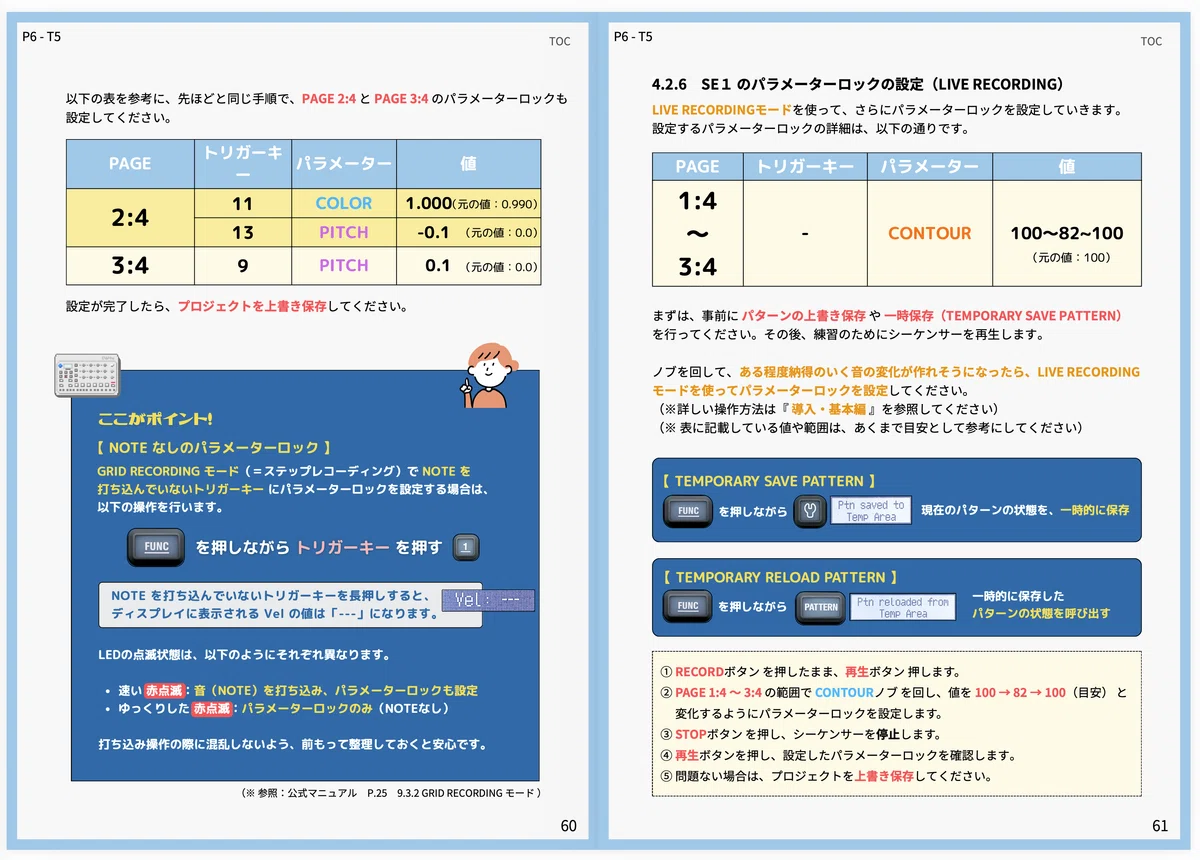This screenshot has width=1200, height=860.
Task: Select the CONTOUR parameter cell
Action: [930, 233]
